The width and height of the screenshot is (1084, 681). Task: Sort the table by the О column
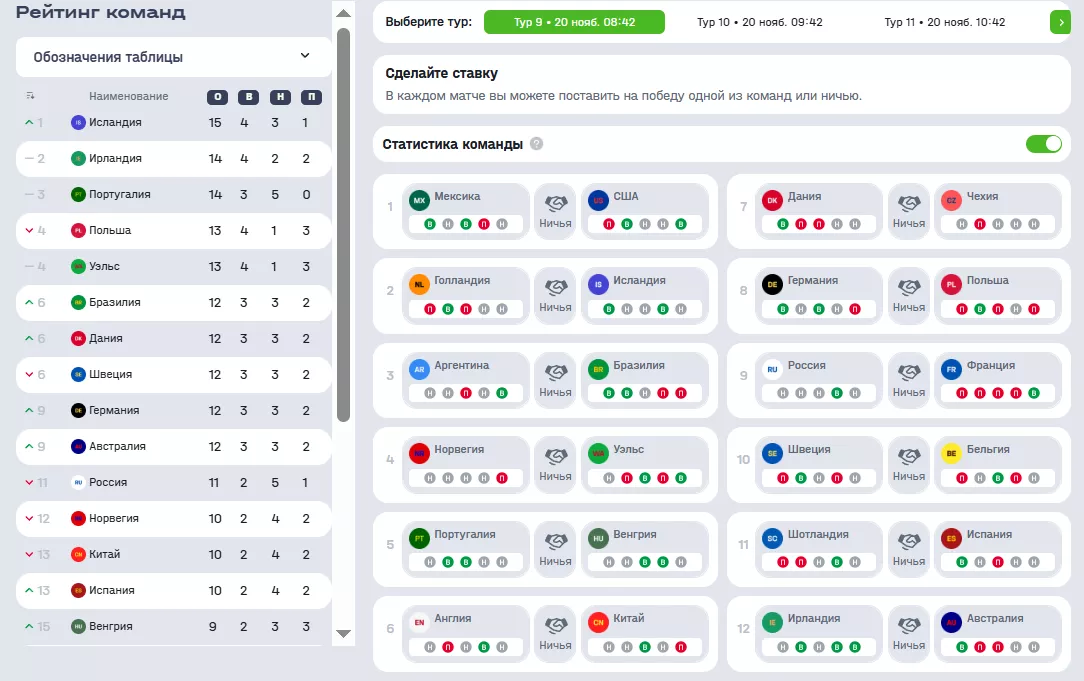(215, 97)
